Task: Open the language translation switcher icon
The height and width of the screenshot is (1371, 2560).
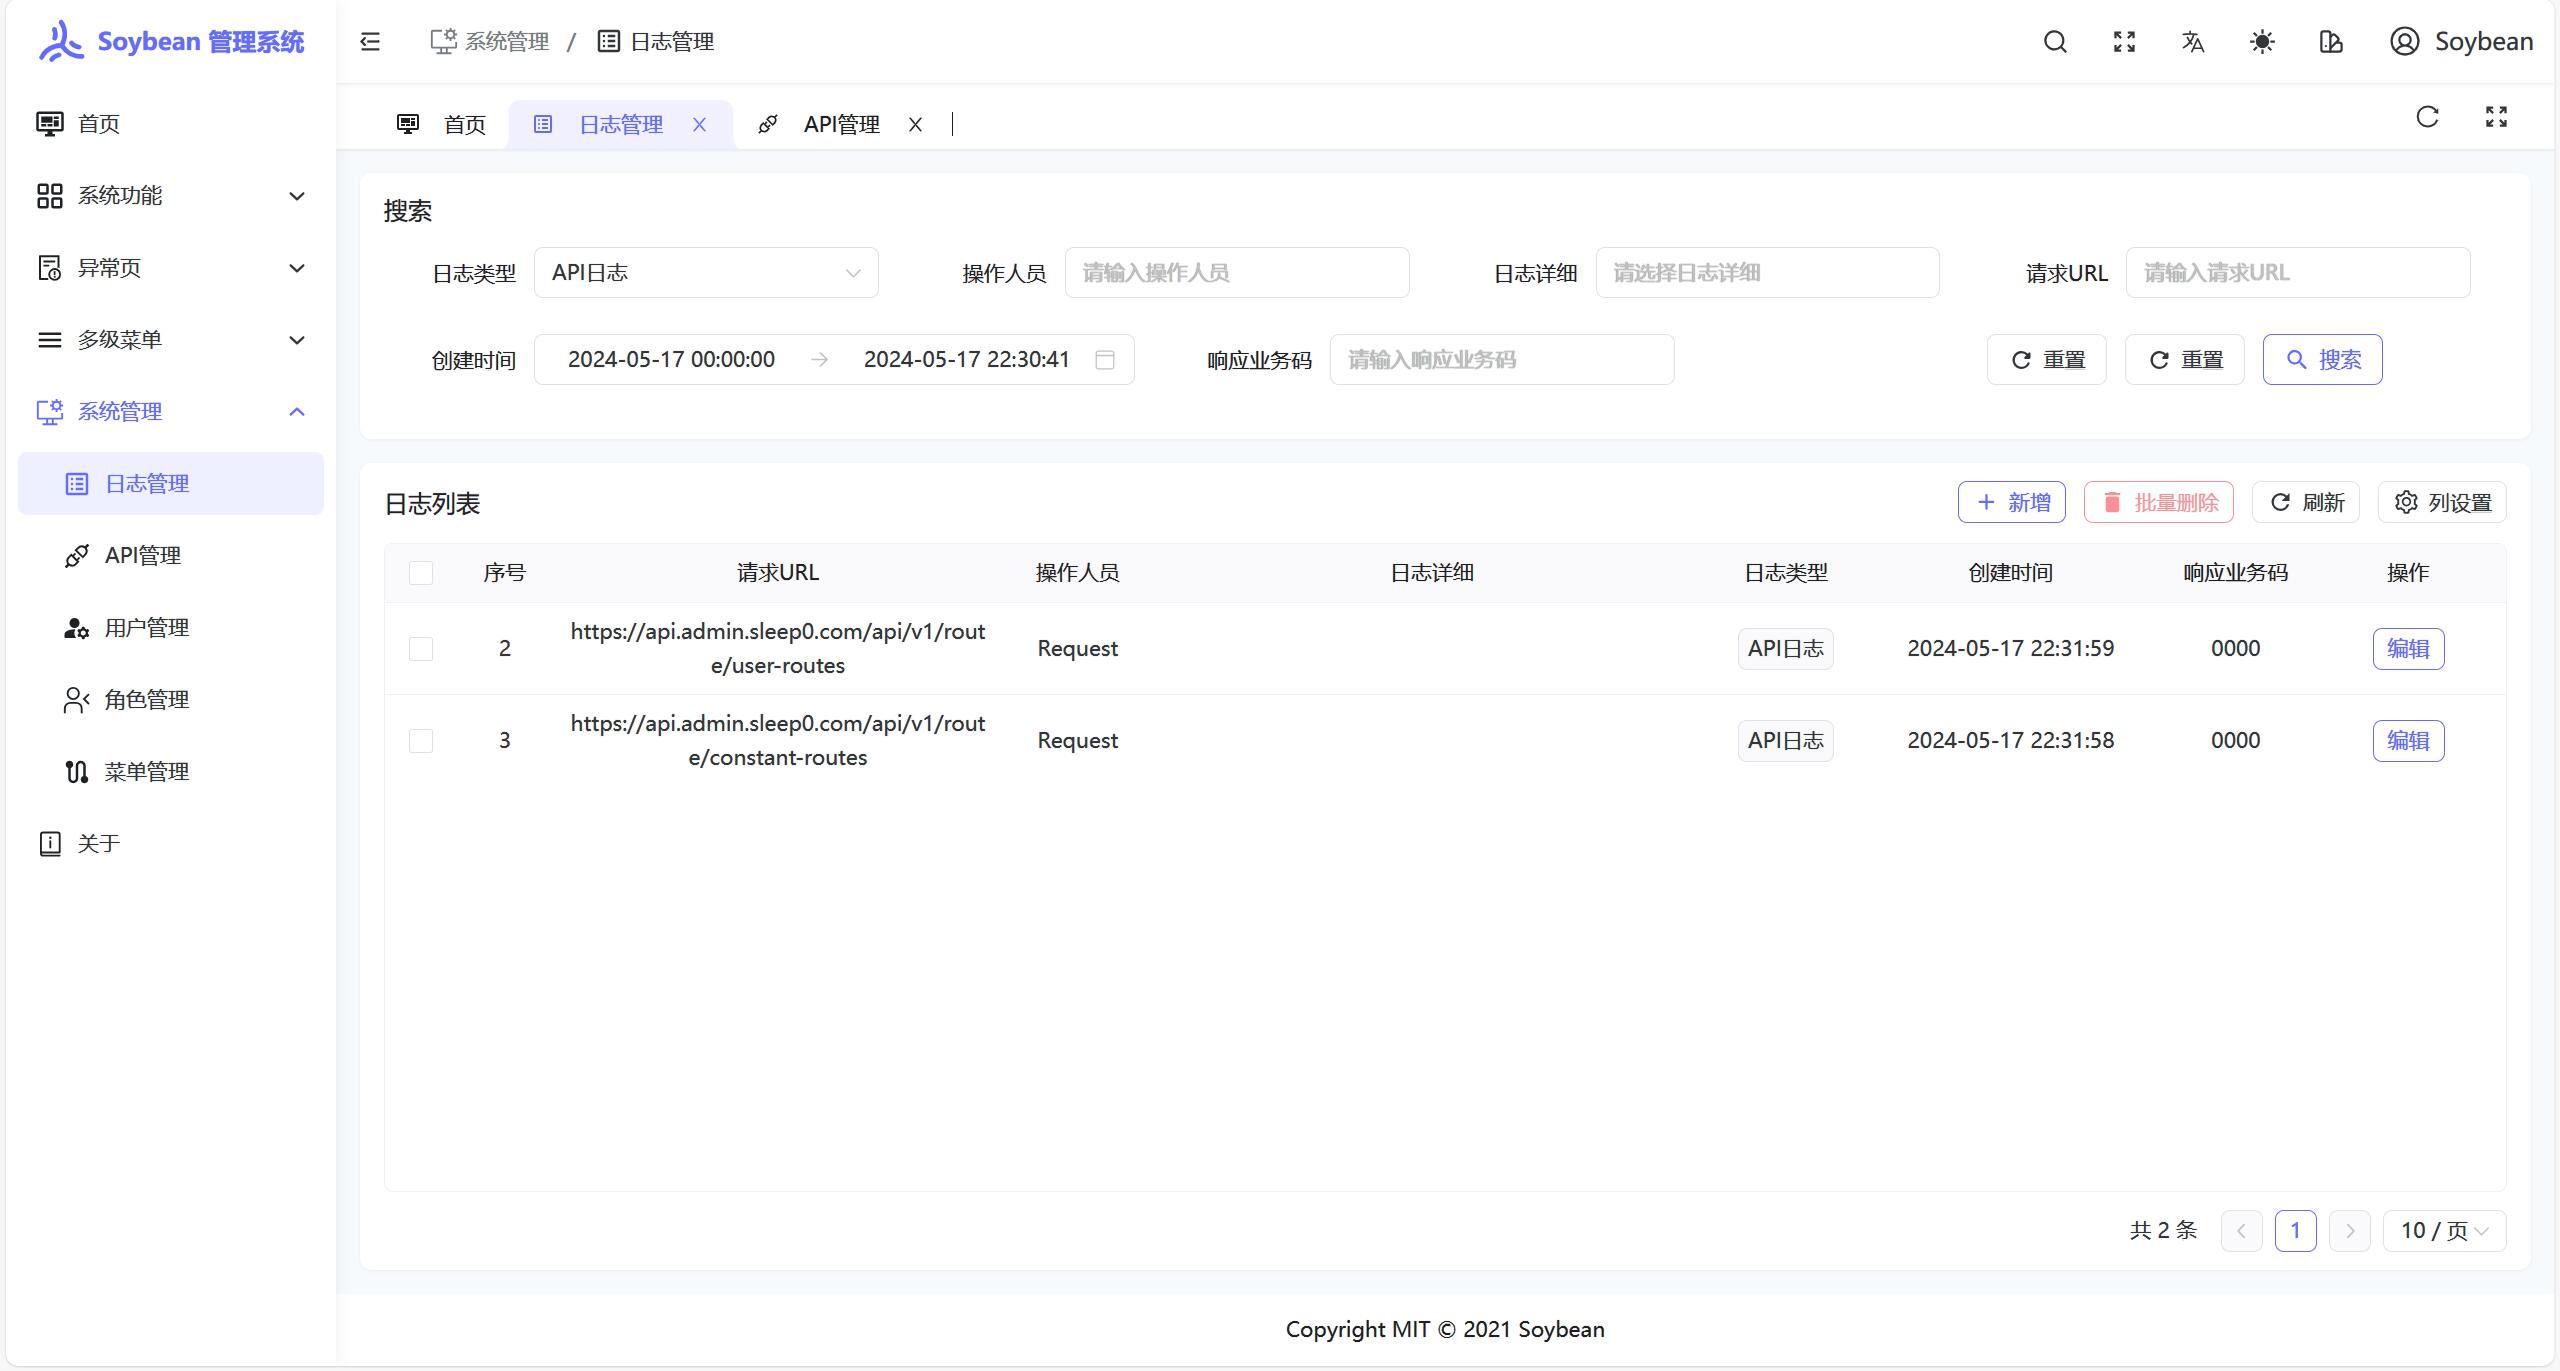Action: click(x=2193, y=42)
